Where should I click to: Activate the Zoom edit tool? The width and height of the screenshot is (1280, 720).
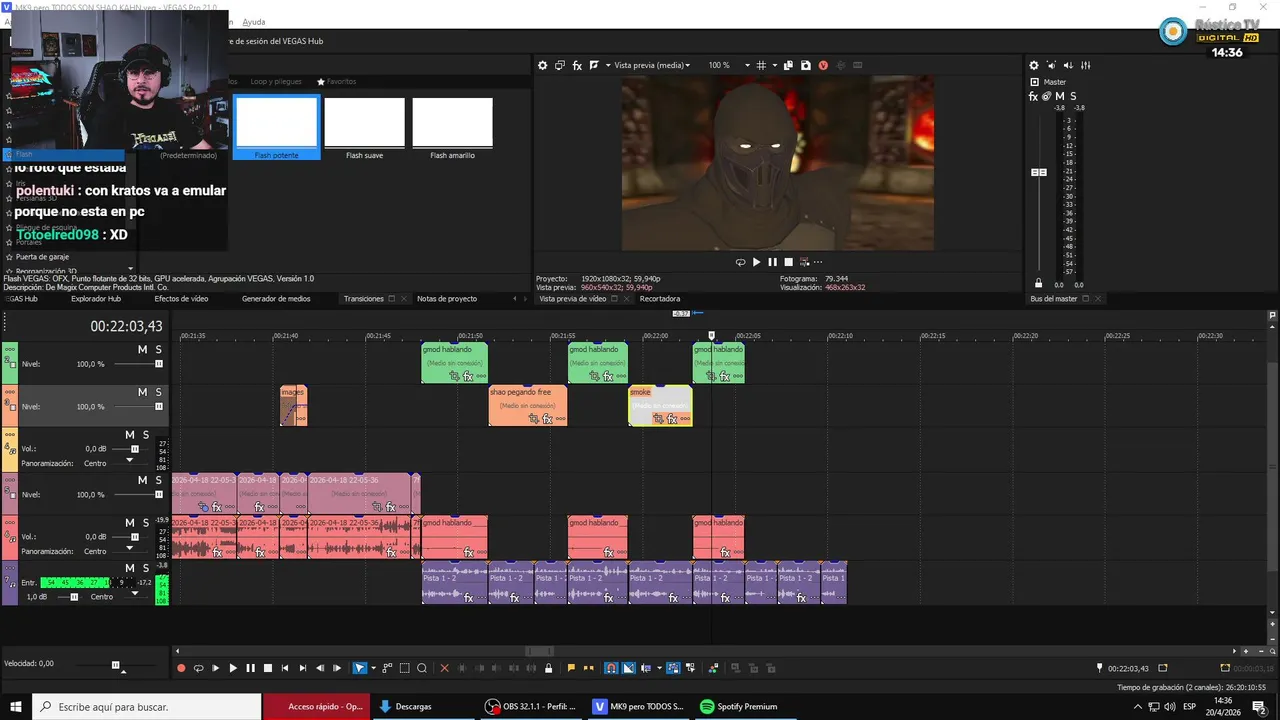(x=422, y=668)
